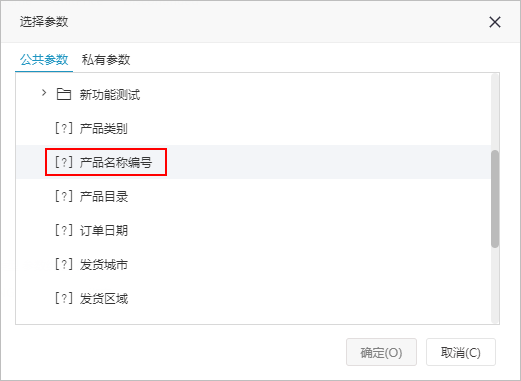Viewport: 521px width, 381px height.
Task: Select the 产品名称编号 parameter
Action: (x=253, y=162)
